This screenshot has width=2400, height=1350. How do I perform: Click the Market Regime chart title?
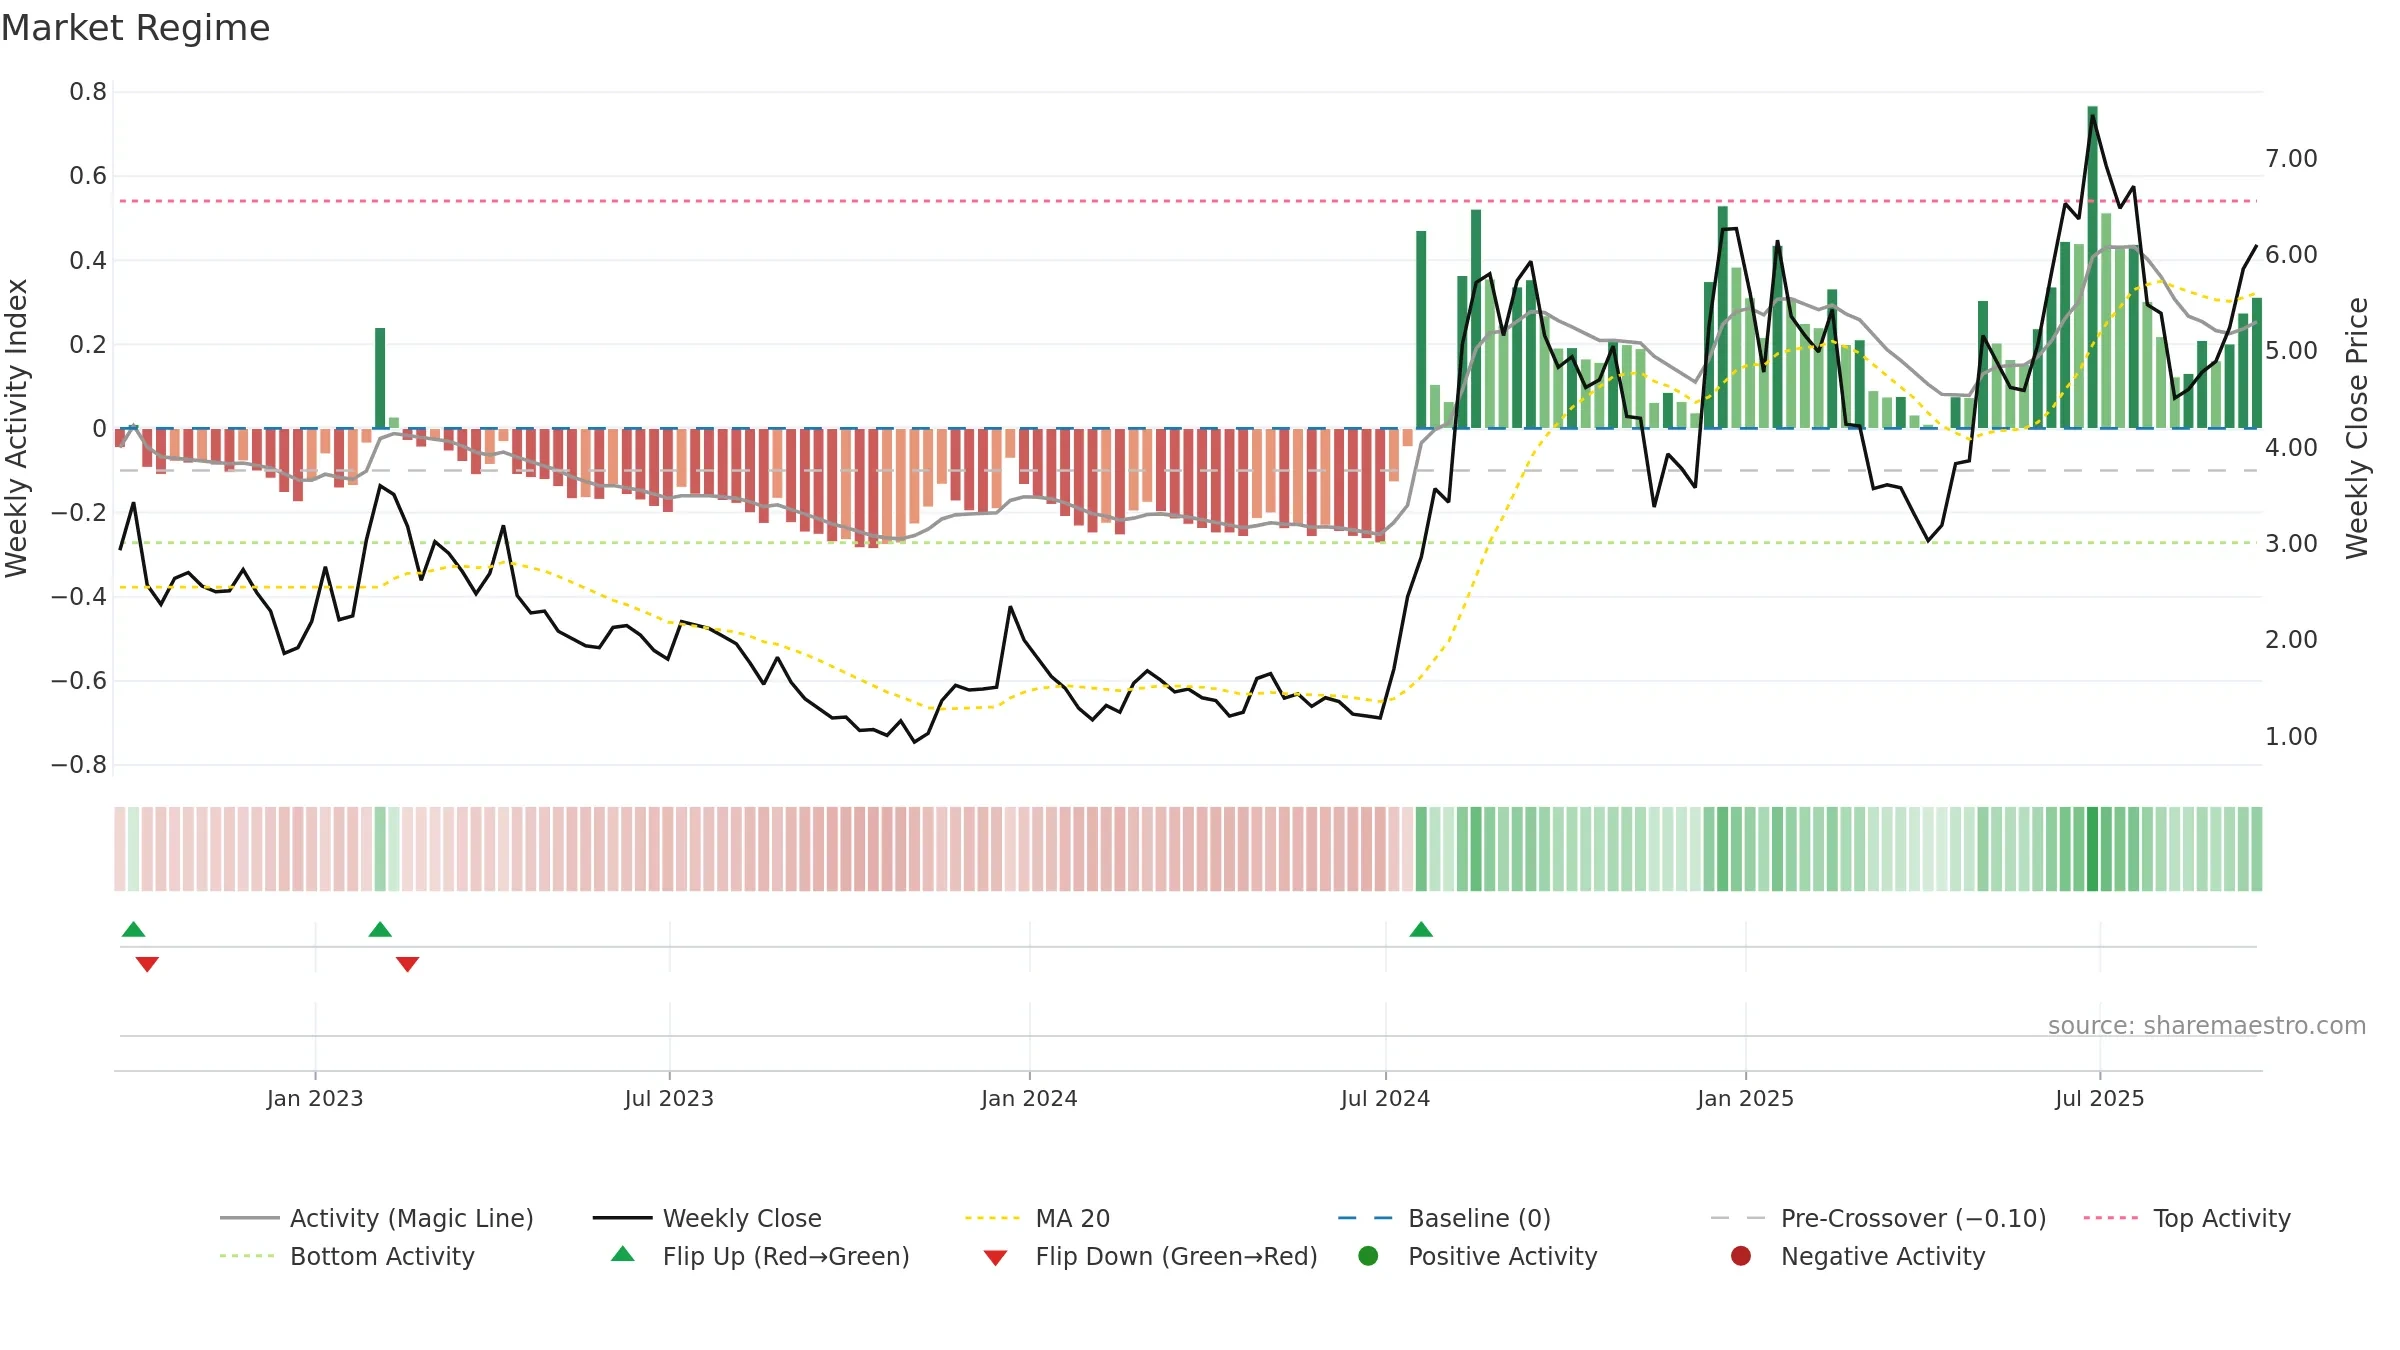135,28
